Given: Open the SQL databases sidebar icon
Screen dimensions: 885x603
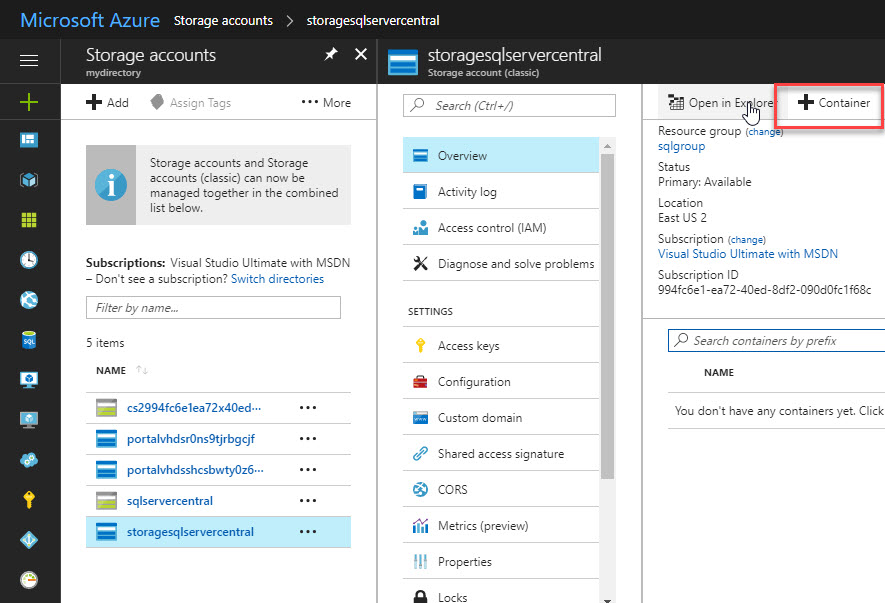Looking at the screenshot, I should coord(29,340).
